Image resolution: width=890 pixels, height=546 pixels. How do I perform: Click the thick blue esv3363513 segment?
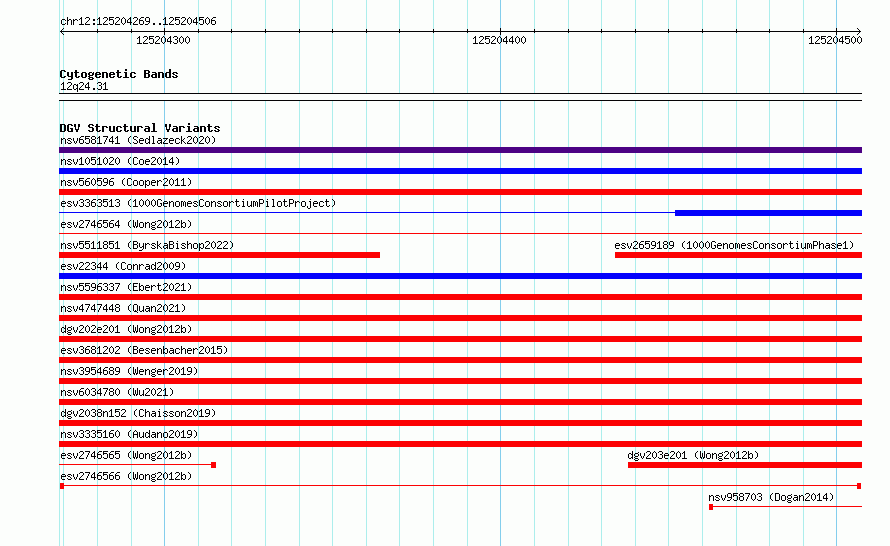(x=769, y=213)
